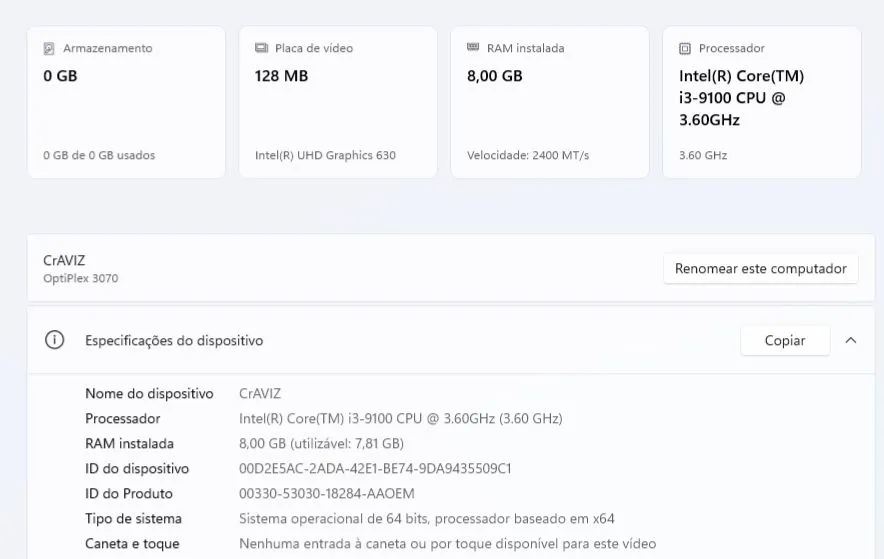Select the RAM card showing 8,00 GB
Screen dimensions: 884x559
pos(550,103)
